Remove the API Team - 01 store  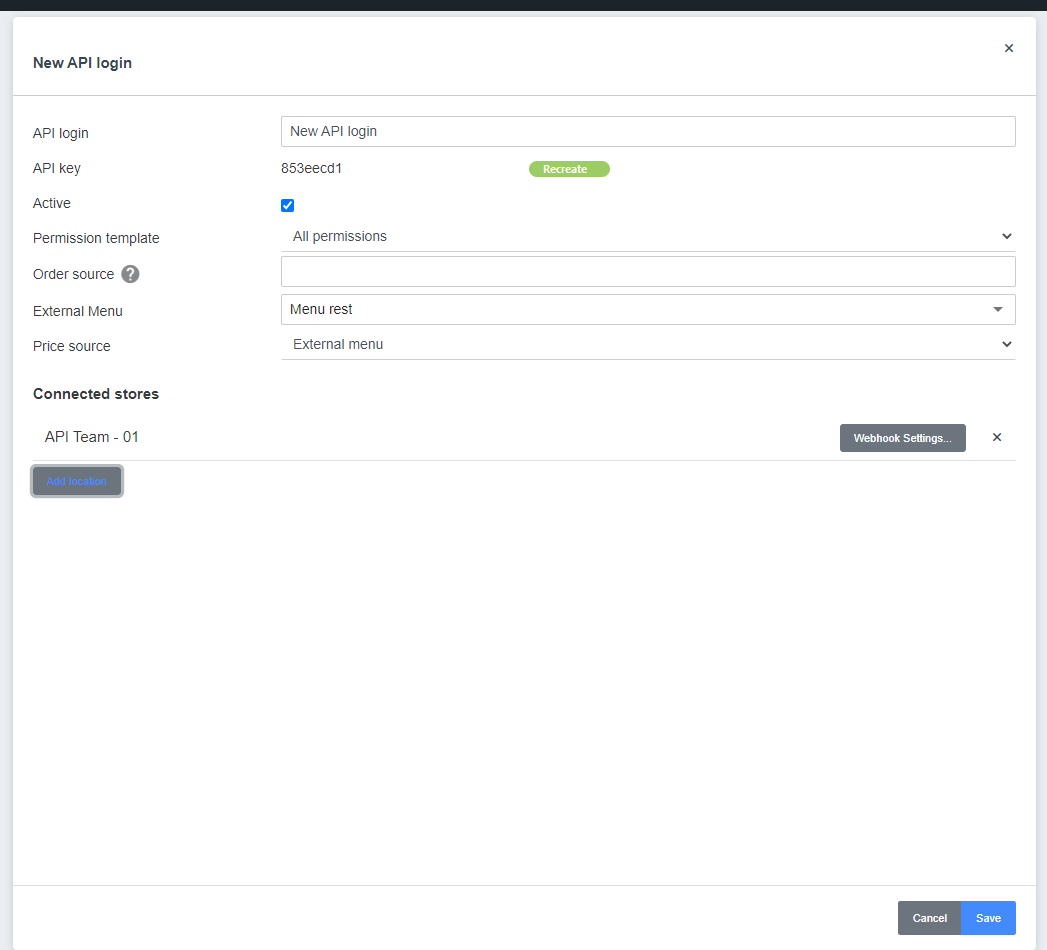(996, 437)
